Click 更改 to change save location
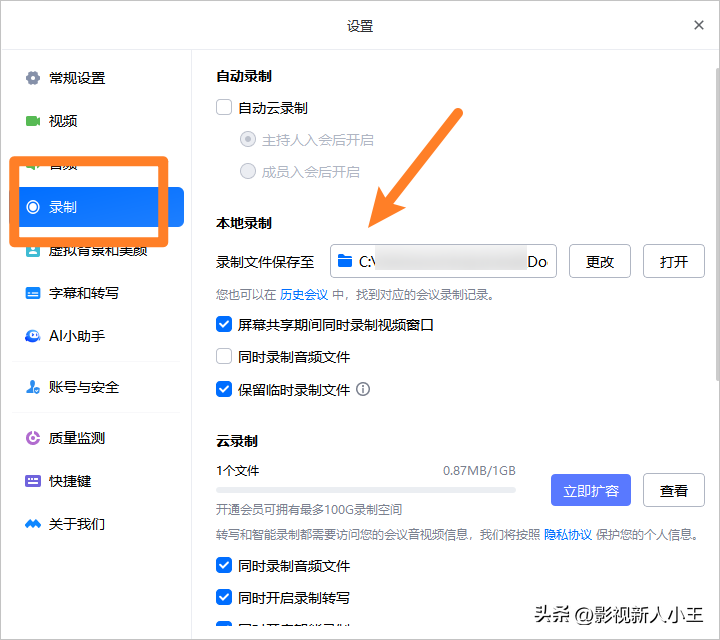The height and width of the screenshot is (640, 720). click(x=600, y=261)
